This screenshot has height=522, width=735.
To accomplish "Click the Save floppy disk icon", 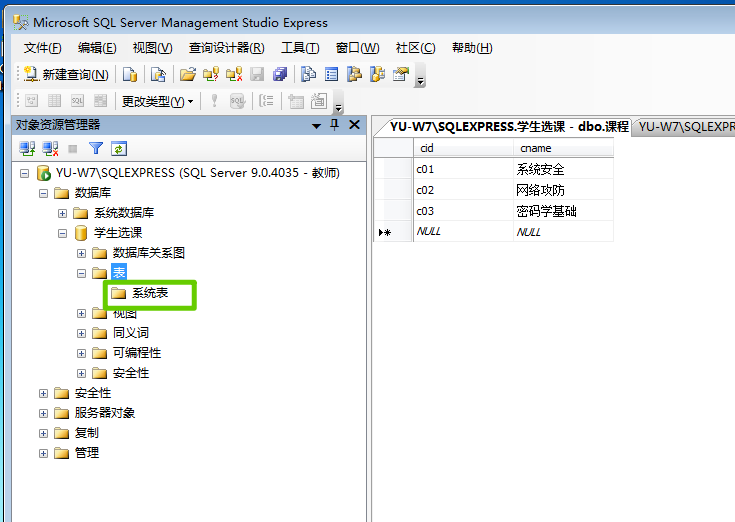I will click(257, 75).
